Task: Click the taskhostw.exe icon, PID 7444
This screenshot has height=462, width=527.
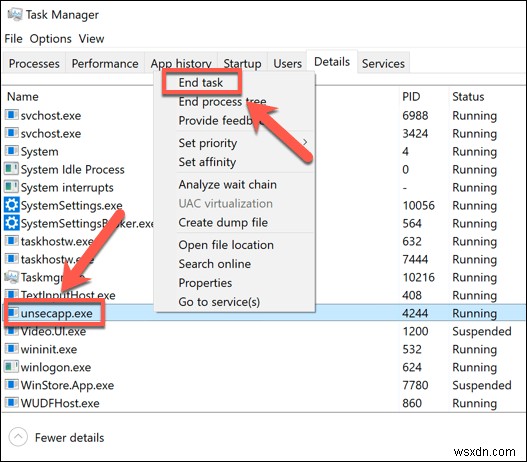Action: point(11,259)
